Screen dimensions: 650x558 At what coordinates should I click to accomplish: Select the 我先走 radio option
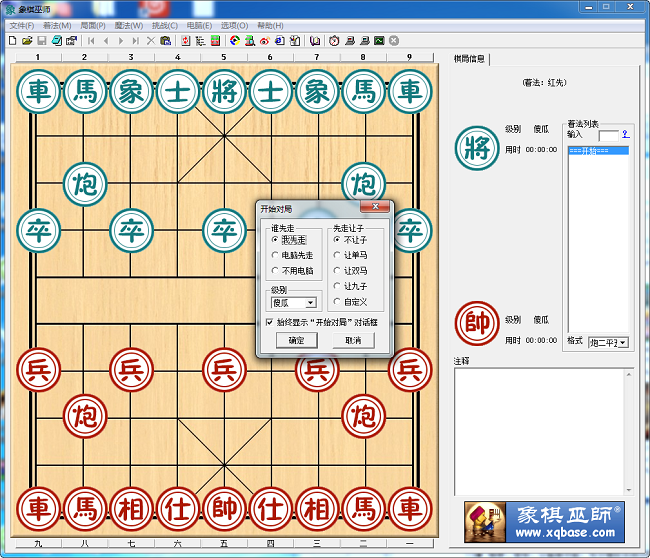point(289,240)
